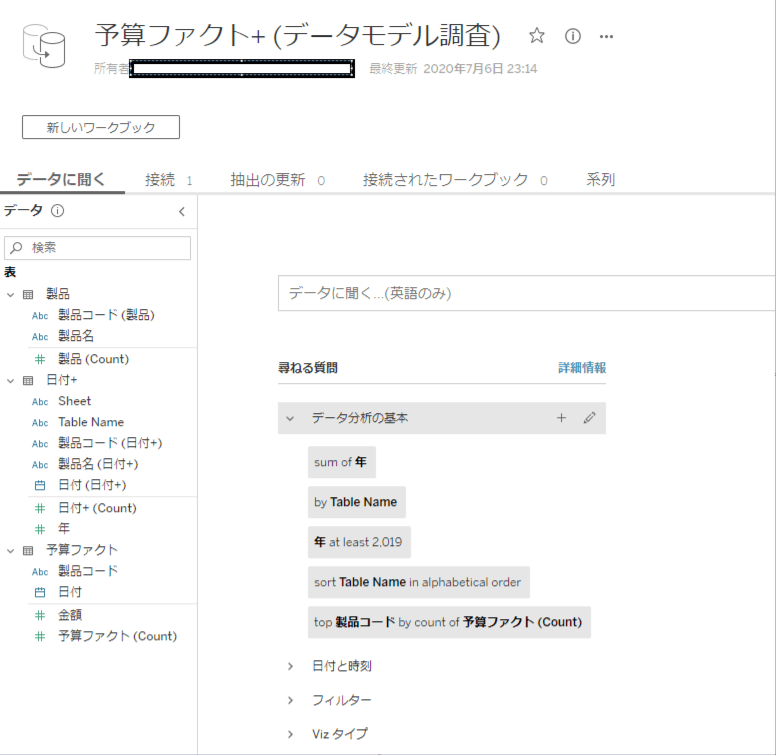Click Abc icon of 製品コード (製品)
The width and height of the screenshot is (776, 755).
tap(40, 316)
